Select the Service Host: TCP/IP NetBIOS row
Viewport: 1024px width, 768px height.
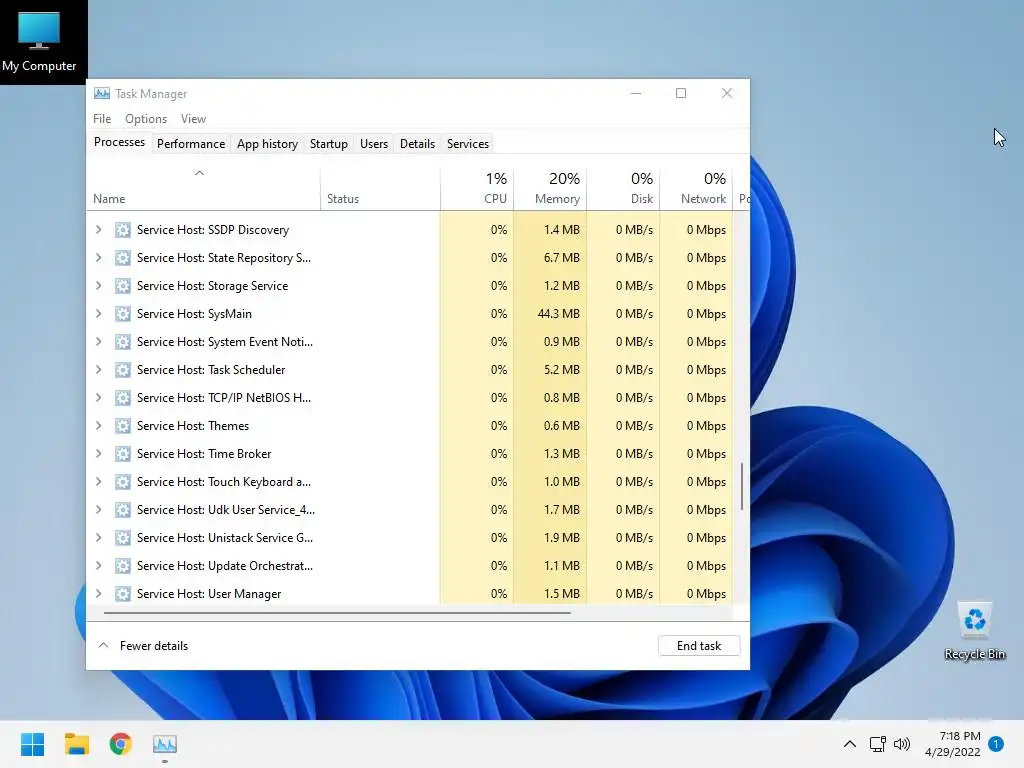point(409,398)
